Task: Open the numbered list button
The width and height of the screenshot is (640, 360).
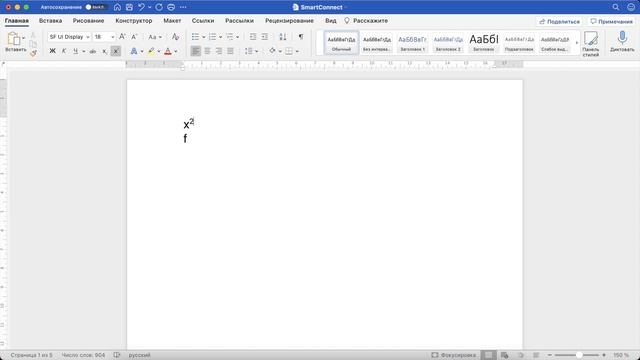Action: (213, 37)
